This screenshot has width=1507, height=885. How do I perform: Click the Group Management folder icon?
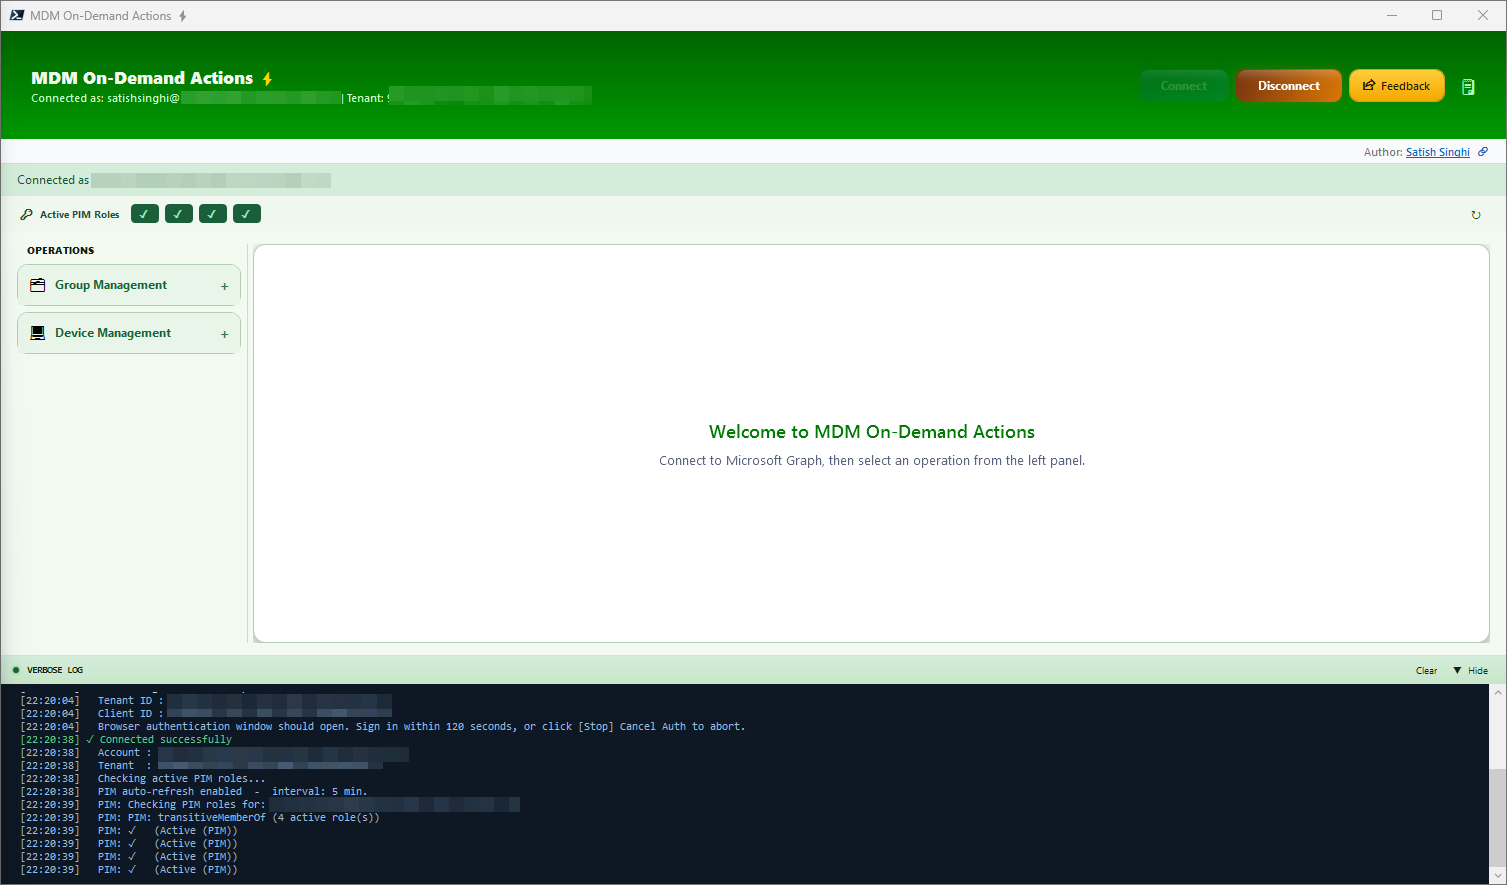click(38, 285)
